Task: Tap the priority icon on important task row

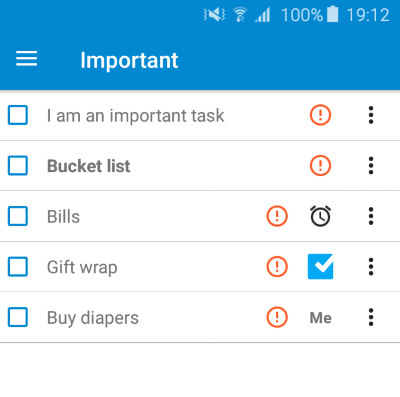Action: 320,115
